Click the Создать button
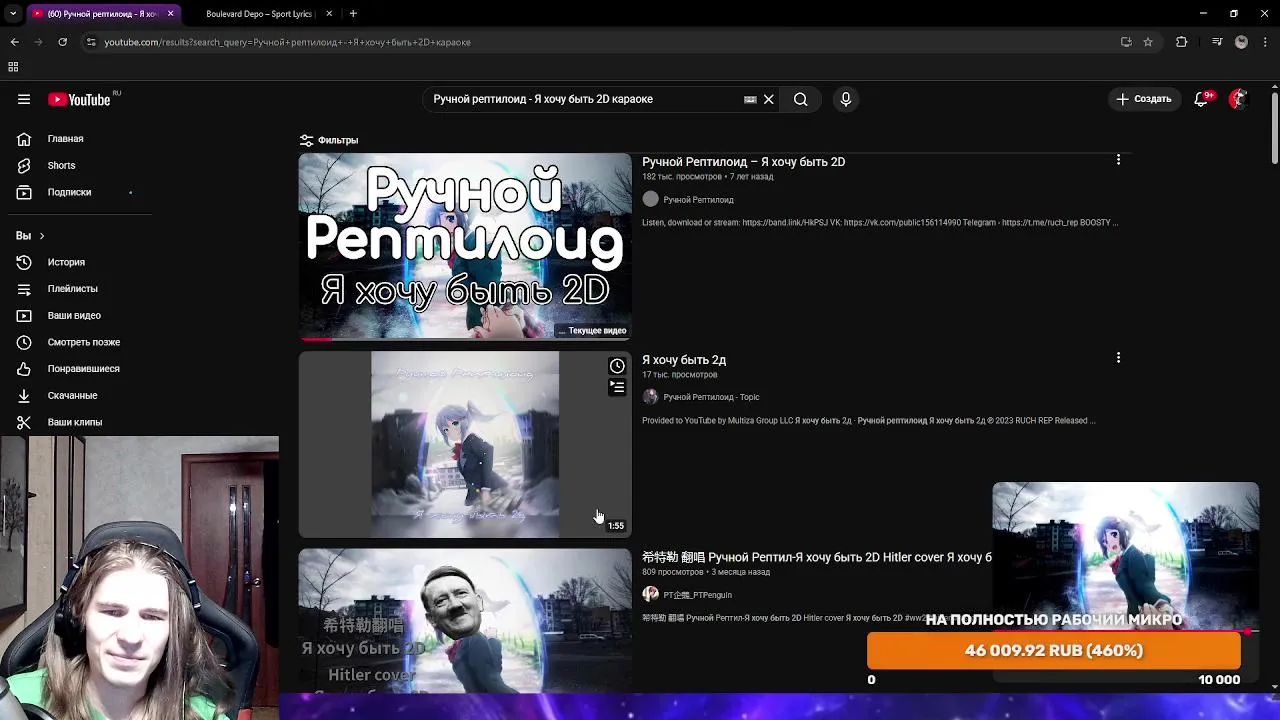The width and height of the screenshot is (1280, 720). [x=1144, y=99]
